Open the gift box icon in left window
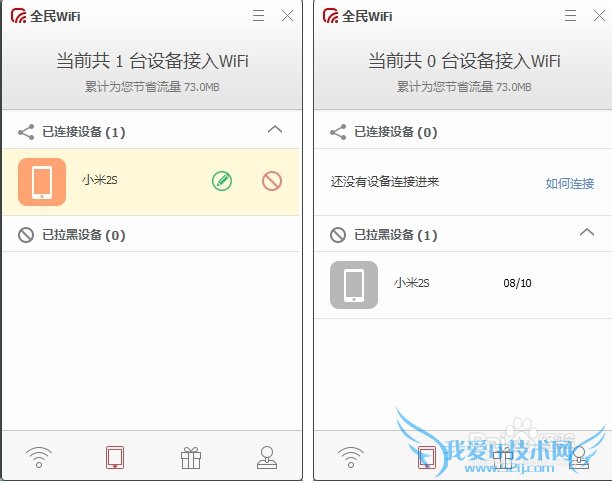 coord(191,458)
